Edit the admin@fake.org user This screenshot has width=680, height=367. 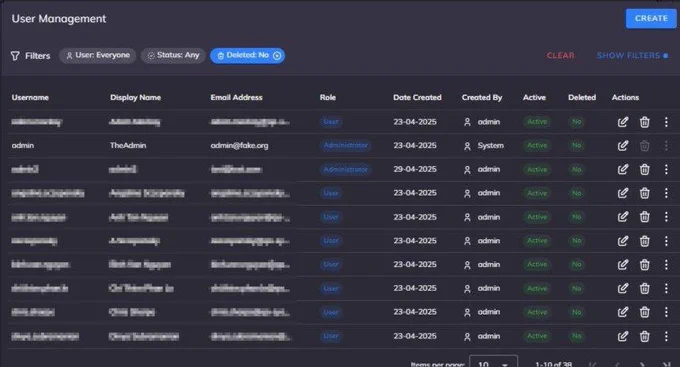[623, 146]
